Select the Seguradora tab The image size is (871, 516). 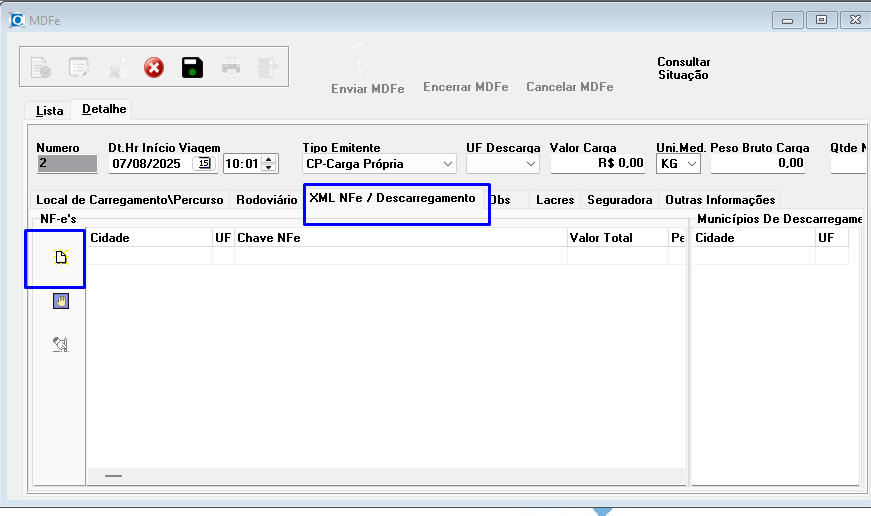coord(619,200)
